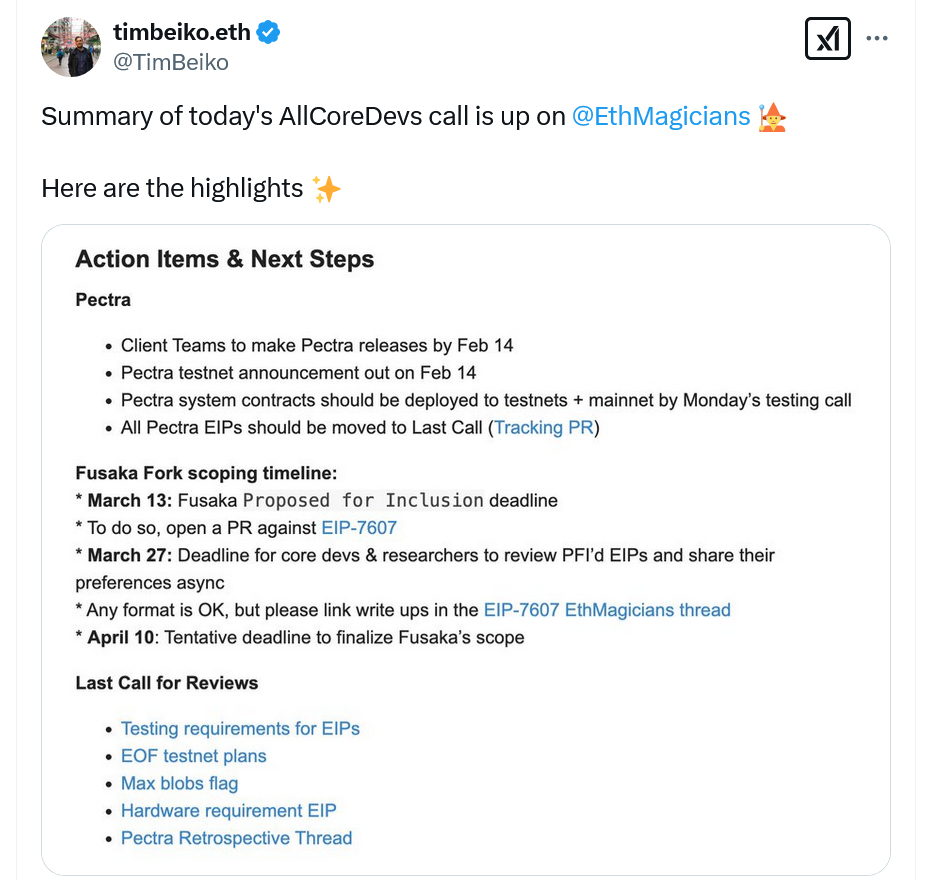Click the EIP-7607 link after PR against

pyautogui.click(x=359, y=527)
